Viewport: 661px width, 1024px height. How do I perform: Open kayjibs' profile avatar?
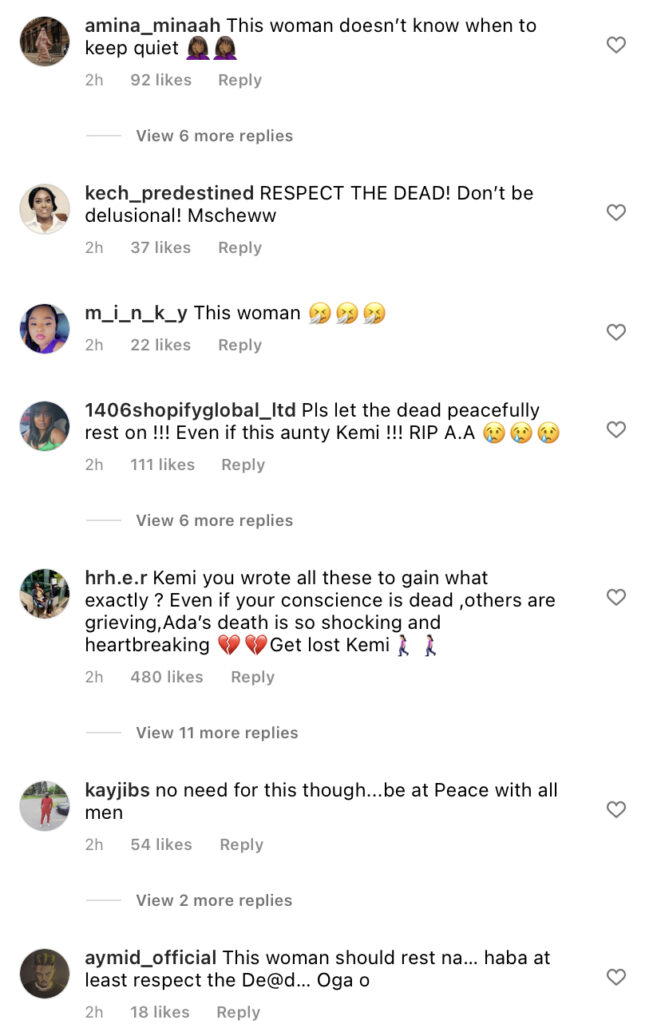point(45,806)
